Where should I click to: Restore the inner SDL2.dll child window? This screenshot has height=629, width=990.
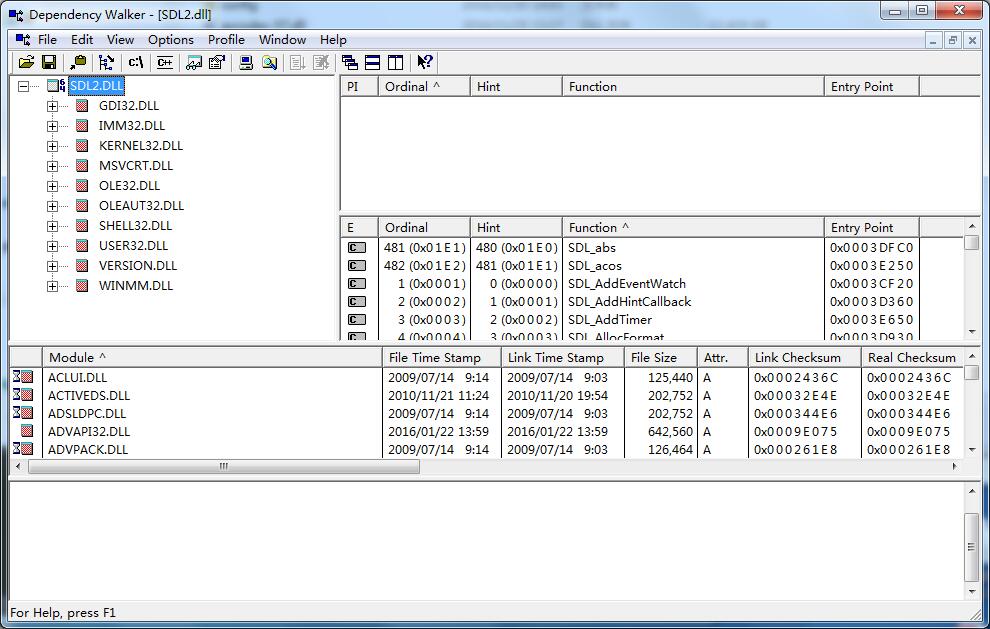953,40
